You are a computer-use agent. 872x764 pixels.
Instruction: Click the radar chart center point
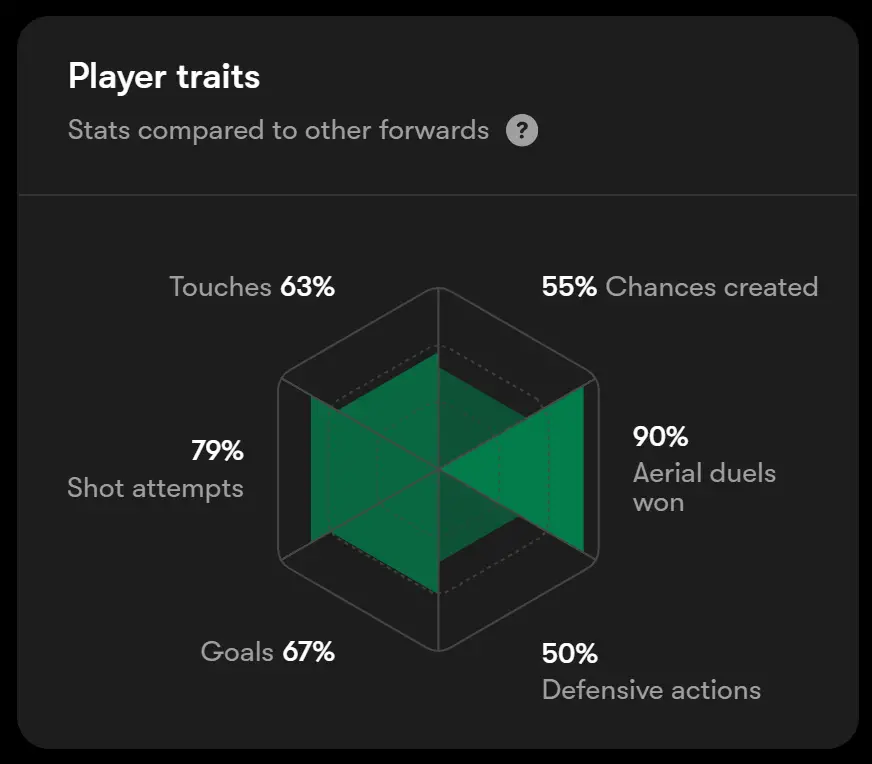pos(439,469)
